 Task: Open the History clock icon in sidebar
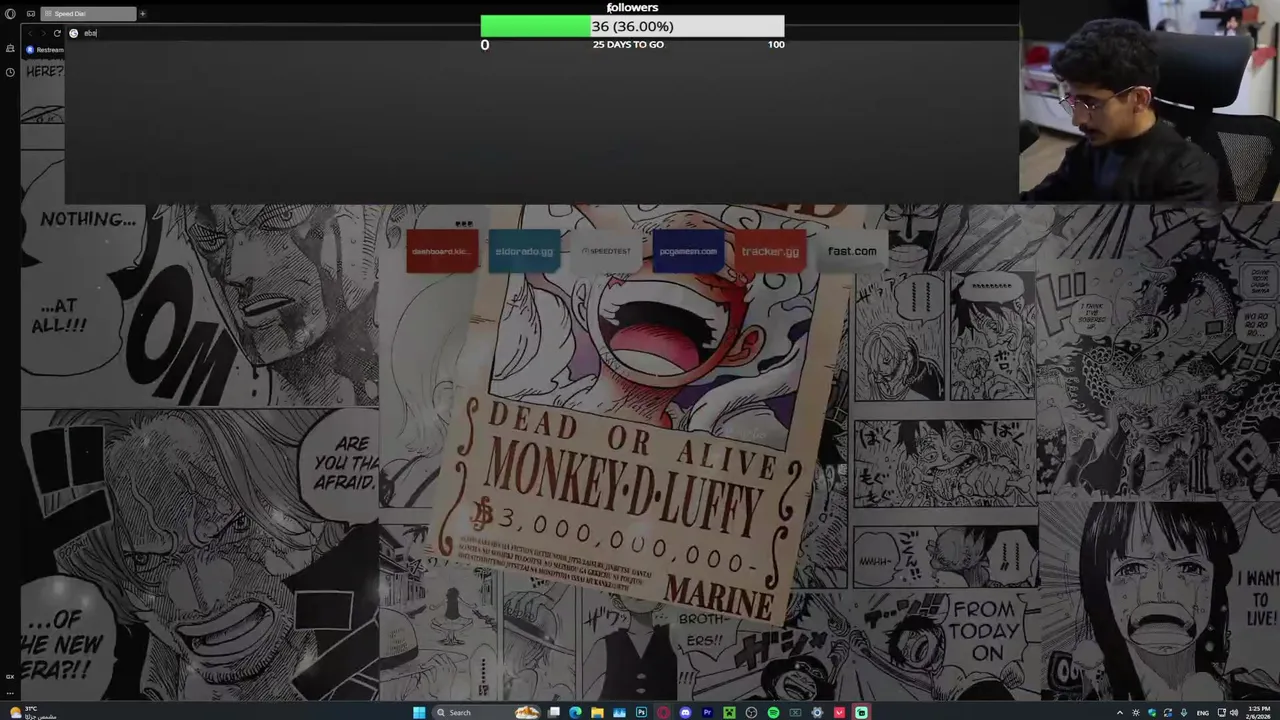click(x=10, y=72)
